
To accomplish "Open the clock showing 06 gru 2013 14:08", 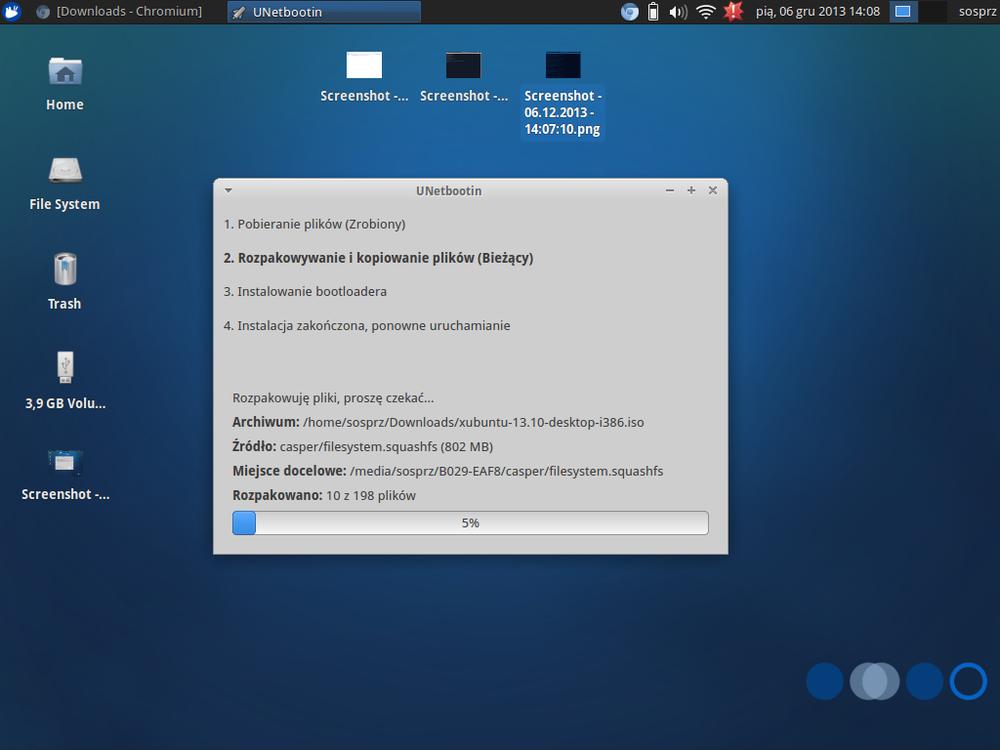I will pos(818,11).
